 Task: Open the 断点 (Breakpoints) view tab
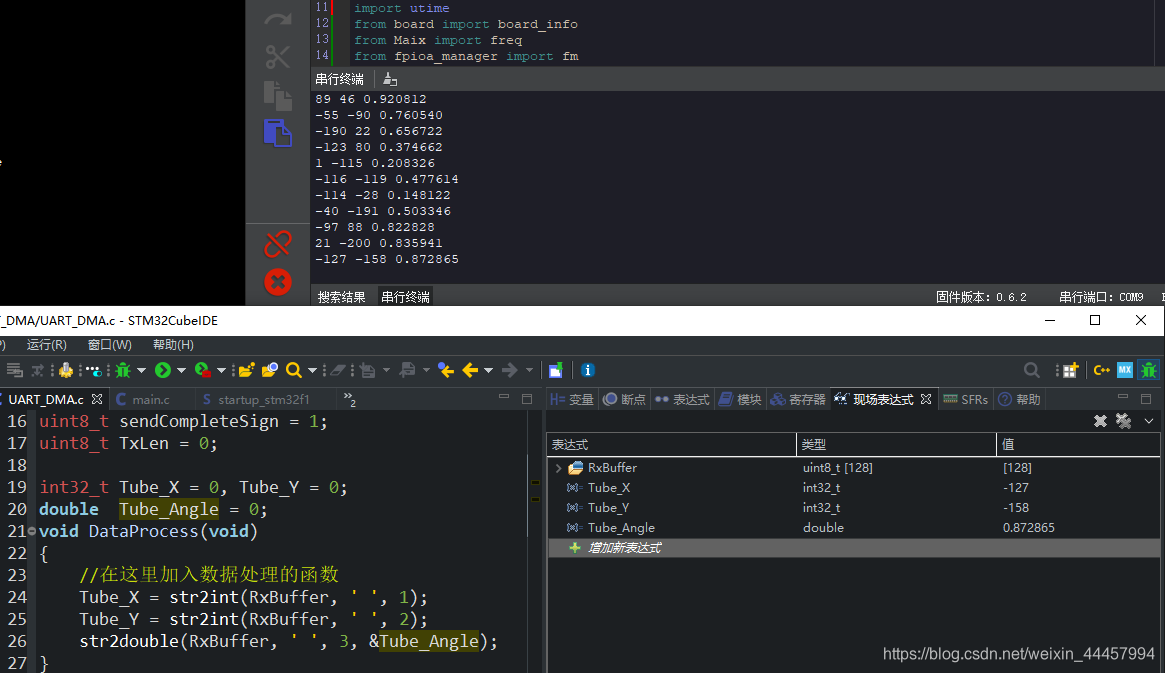coord(624,400)
